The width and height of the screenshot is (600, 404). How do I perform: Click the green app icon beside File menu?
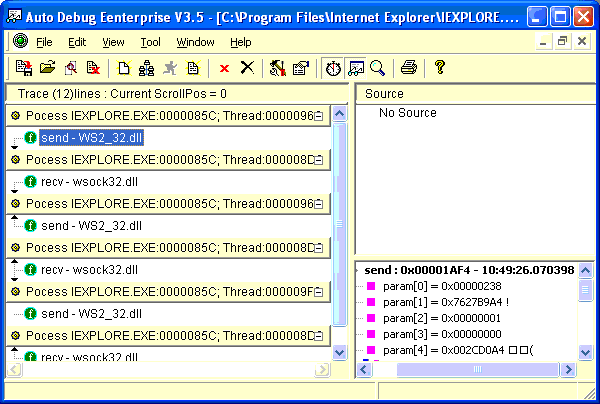click(x=21, y=41)
